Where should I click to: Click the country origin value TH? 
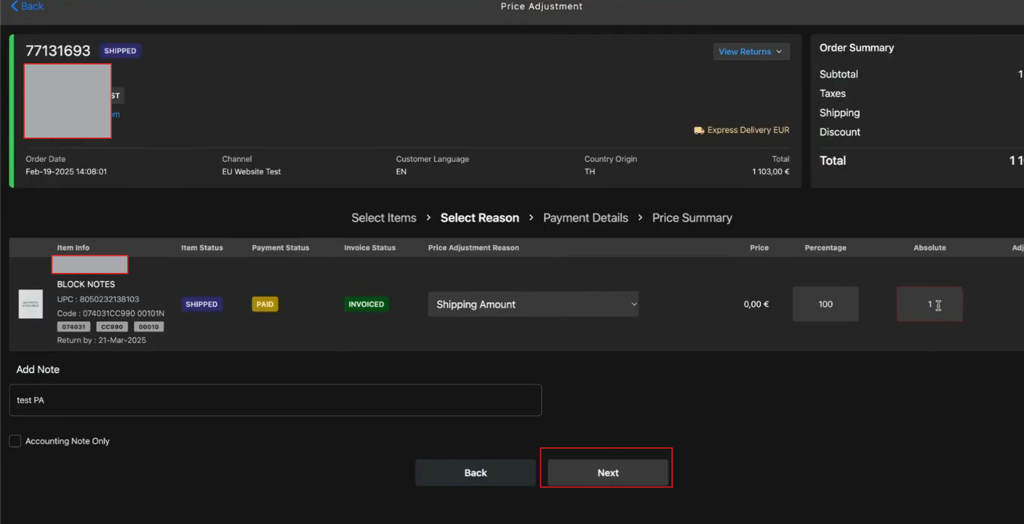click(590, 172)
